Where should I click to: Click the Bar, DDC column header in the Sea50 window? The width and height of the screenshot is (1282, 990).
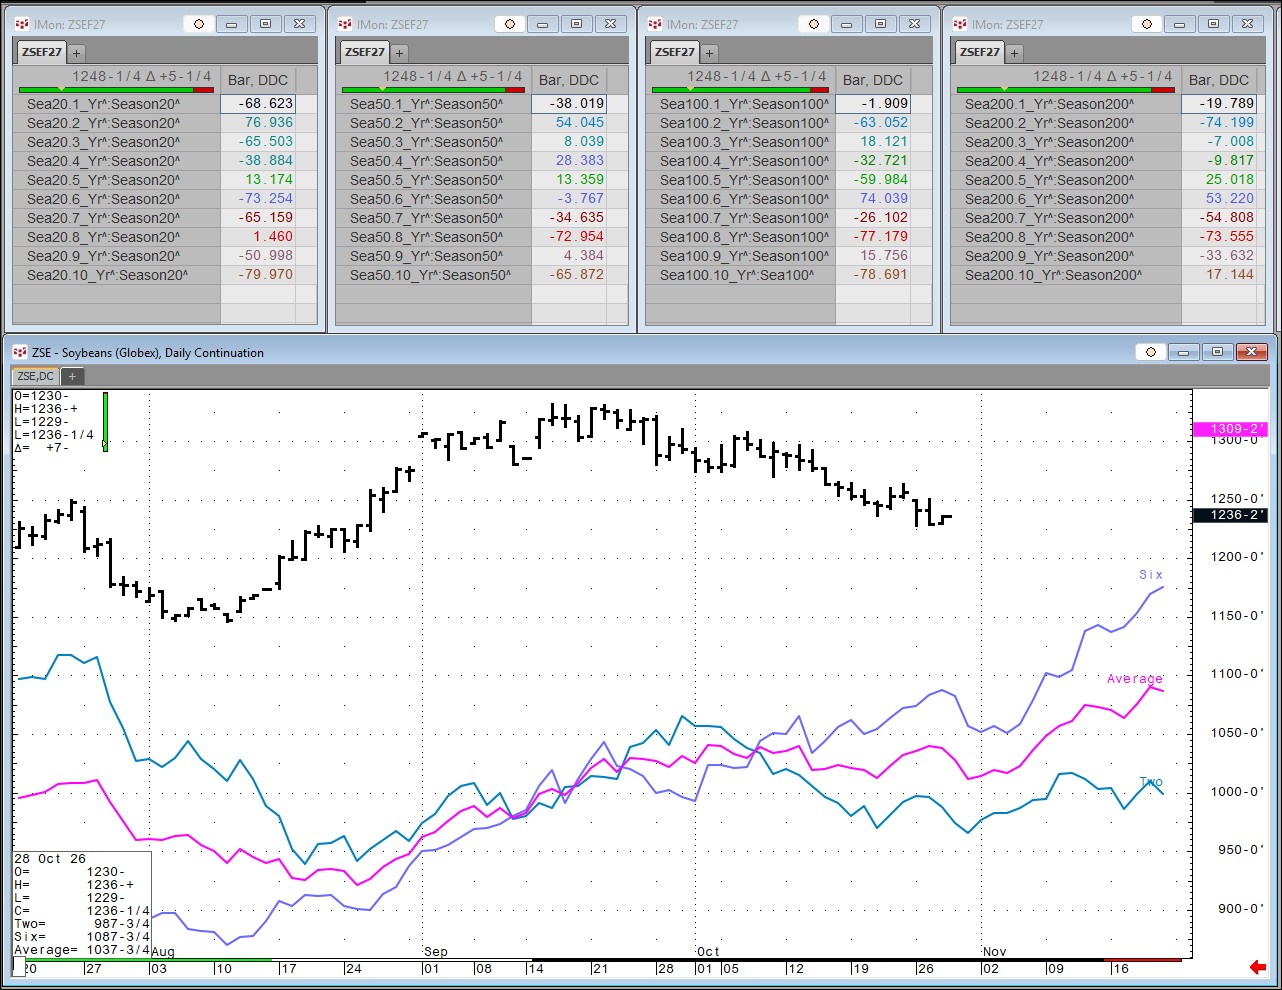point(569,80)
